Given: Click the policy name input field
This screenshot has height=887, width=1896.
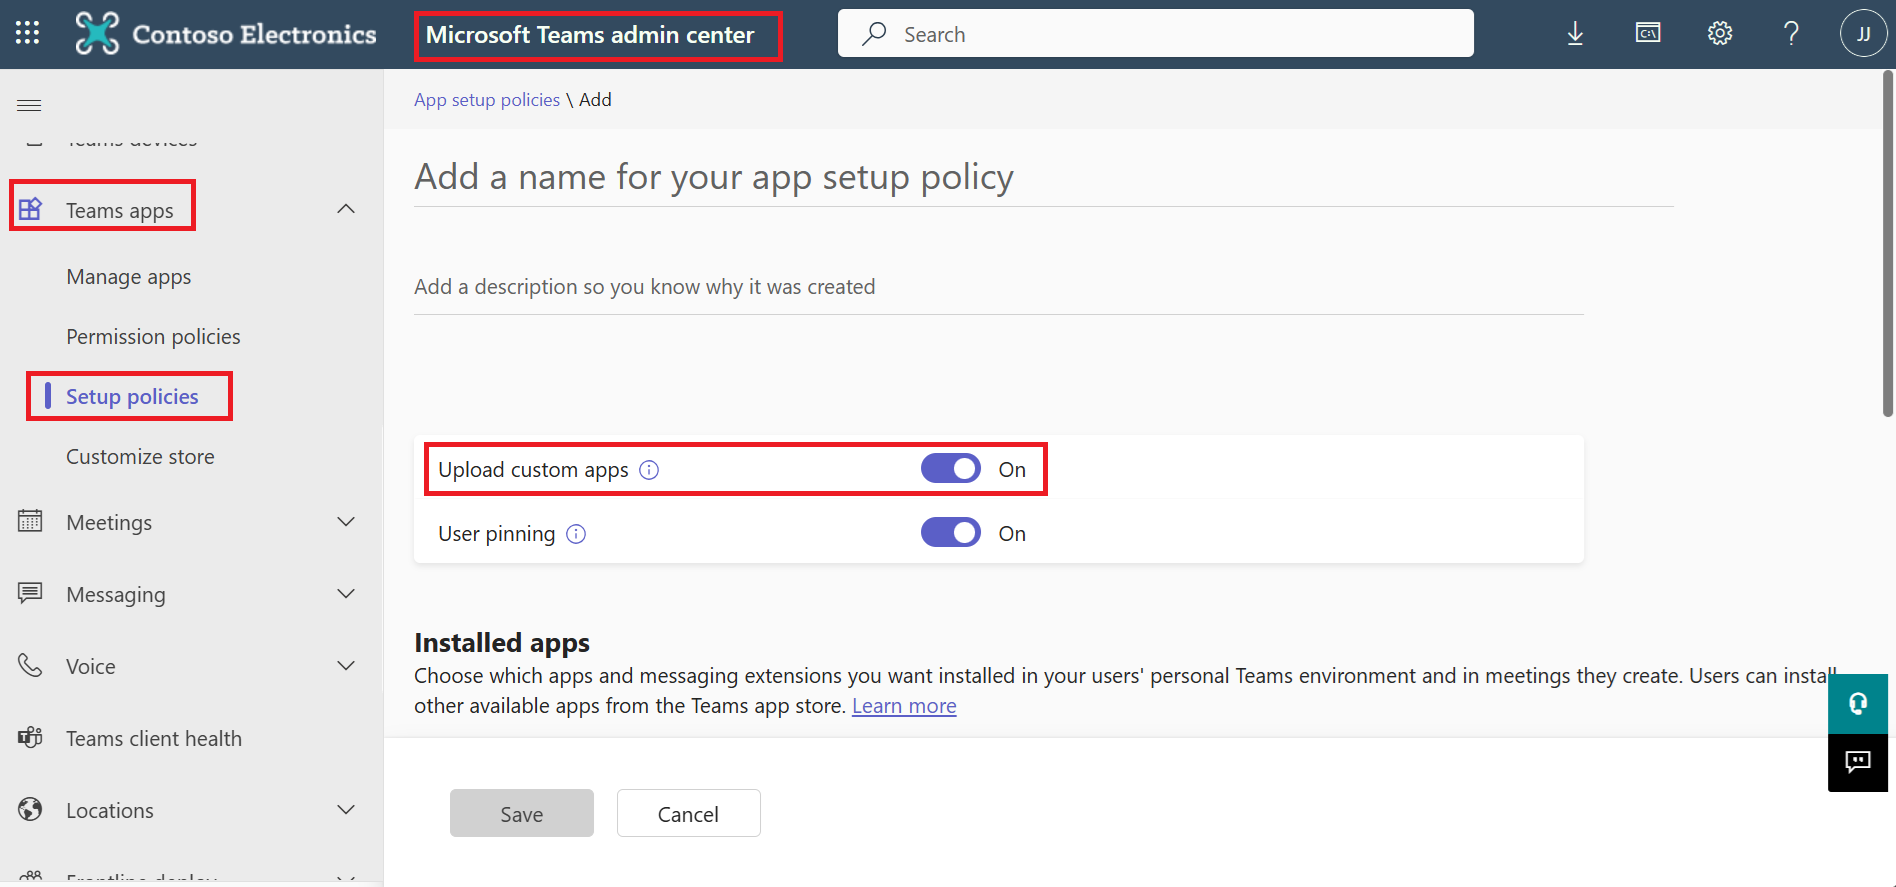Looking at the screenshot, I should point(1043,177).
